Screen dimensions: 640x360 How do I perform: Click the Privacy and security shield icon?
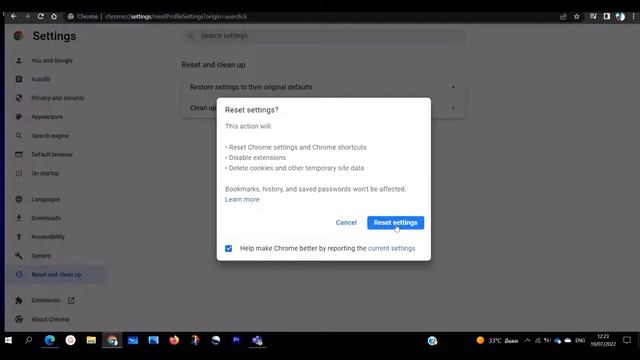click(x=19, y=98)
